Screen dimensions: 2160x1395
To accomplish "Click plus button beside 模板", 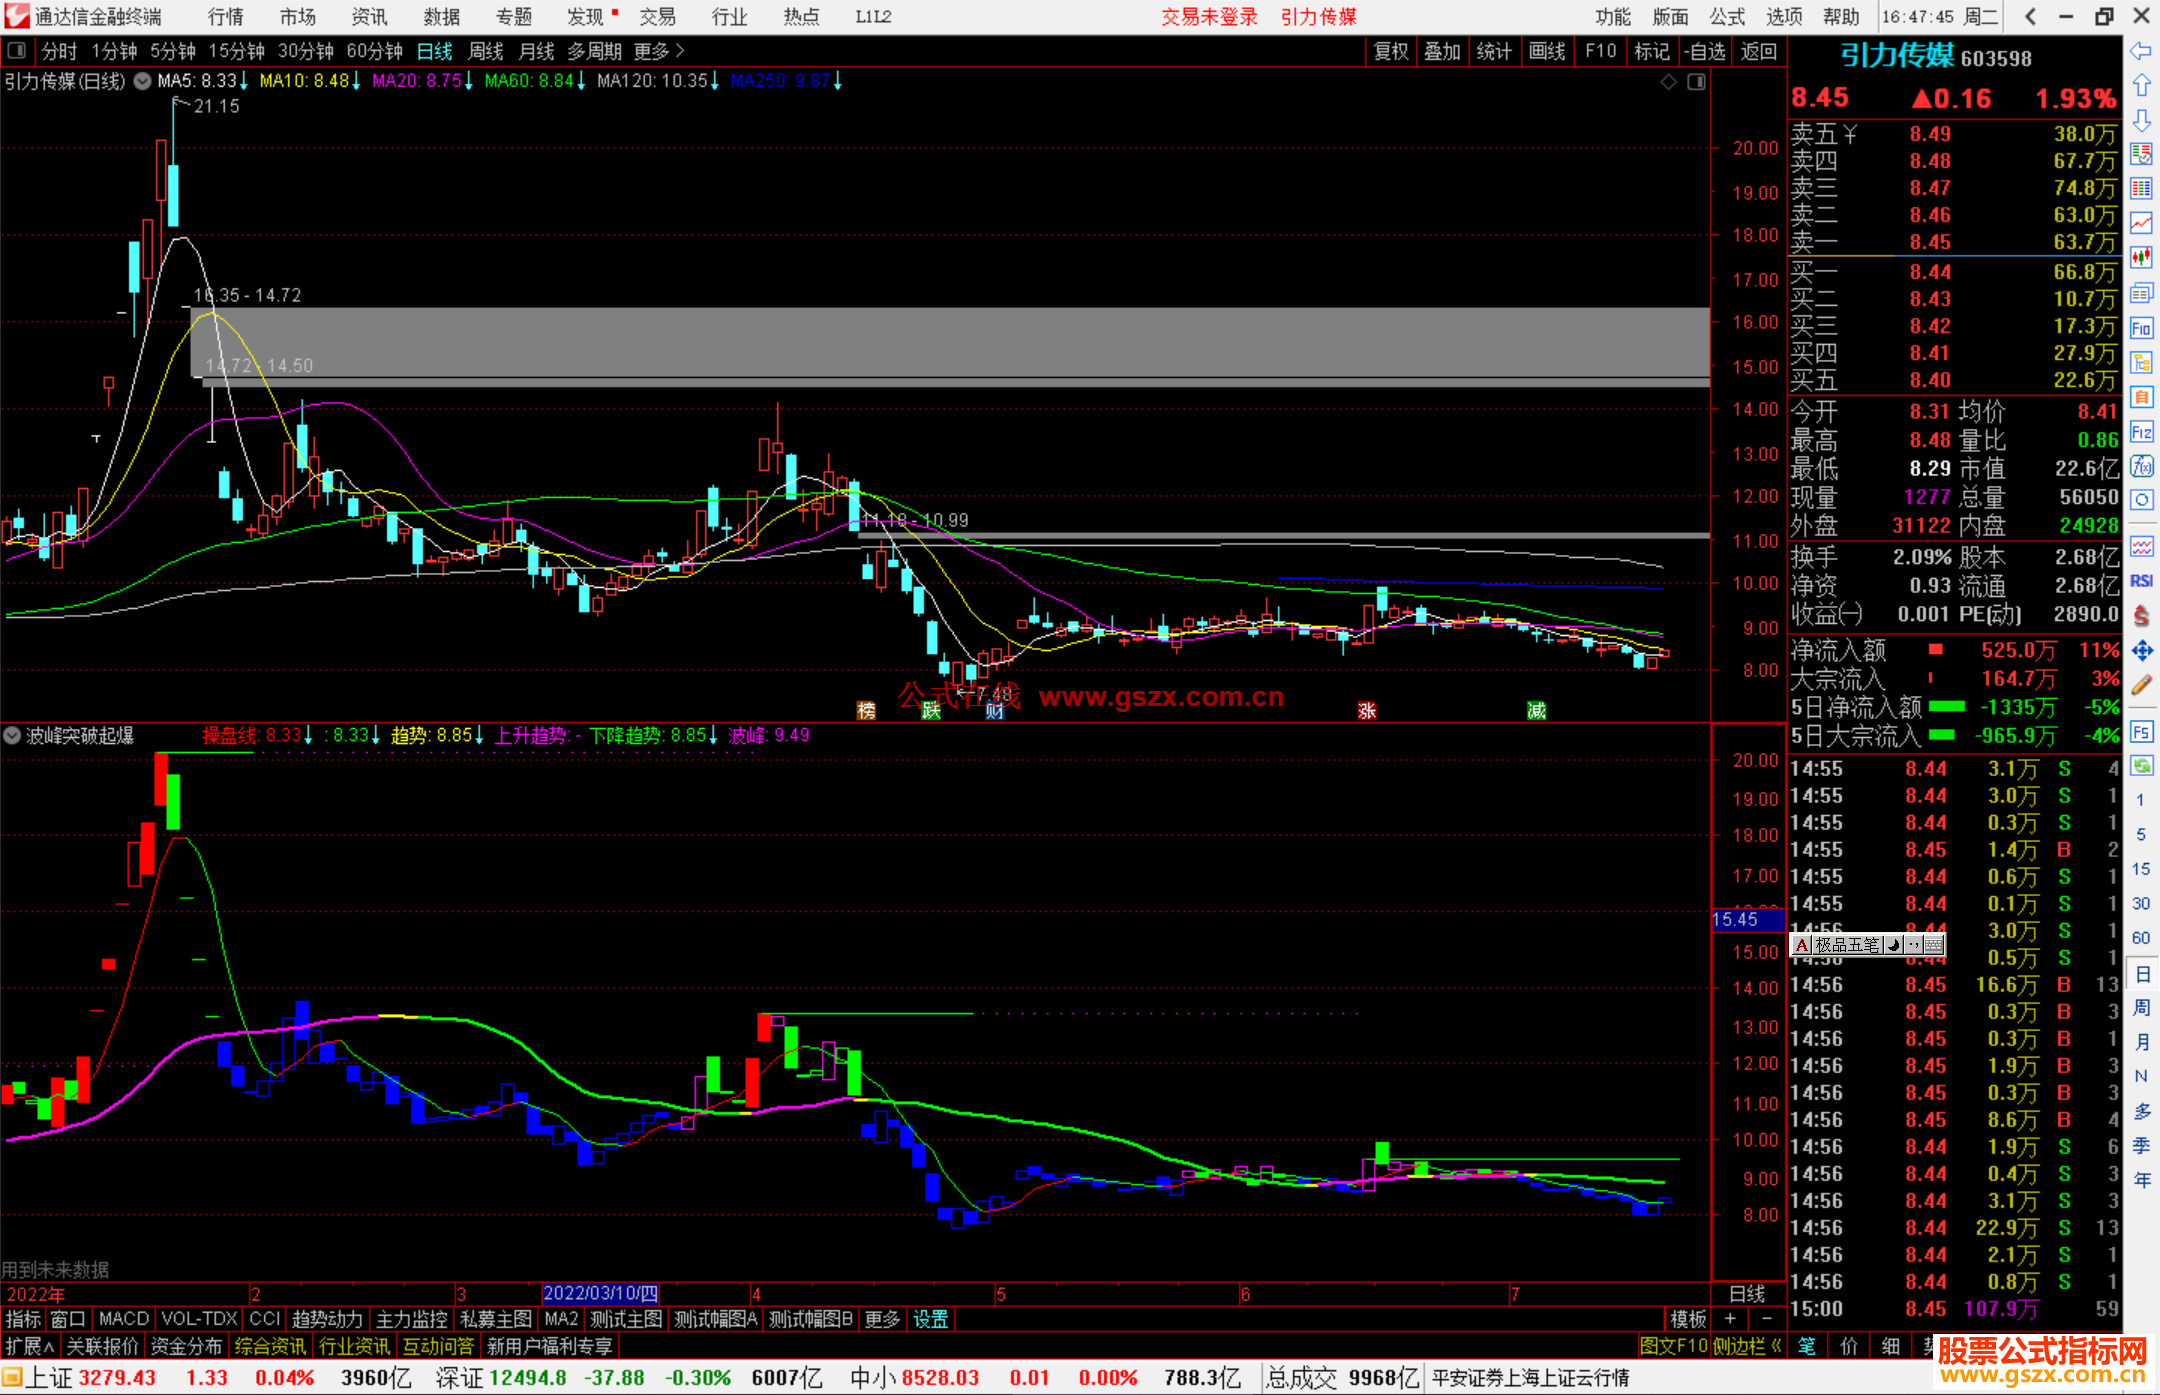I will coord(1730,1319).
